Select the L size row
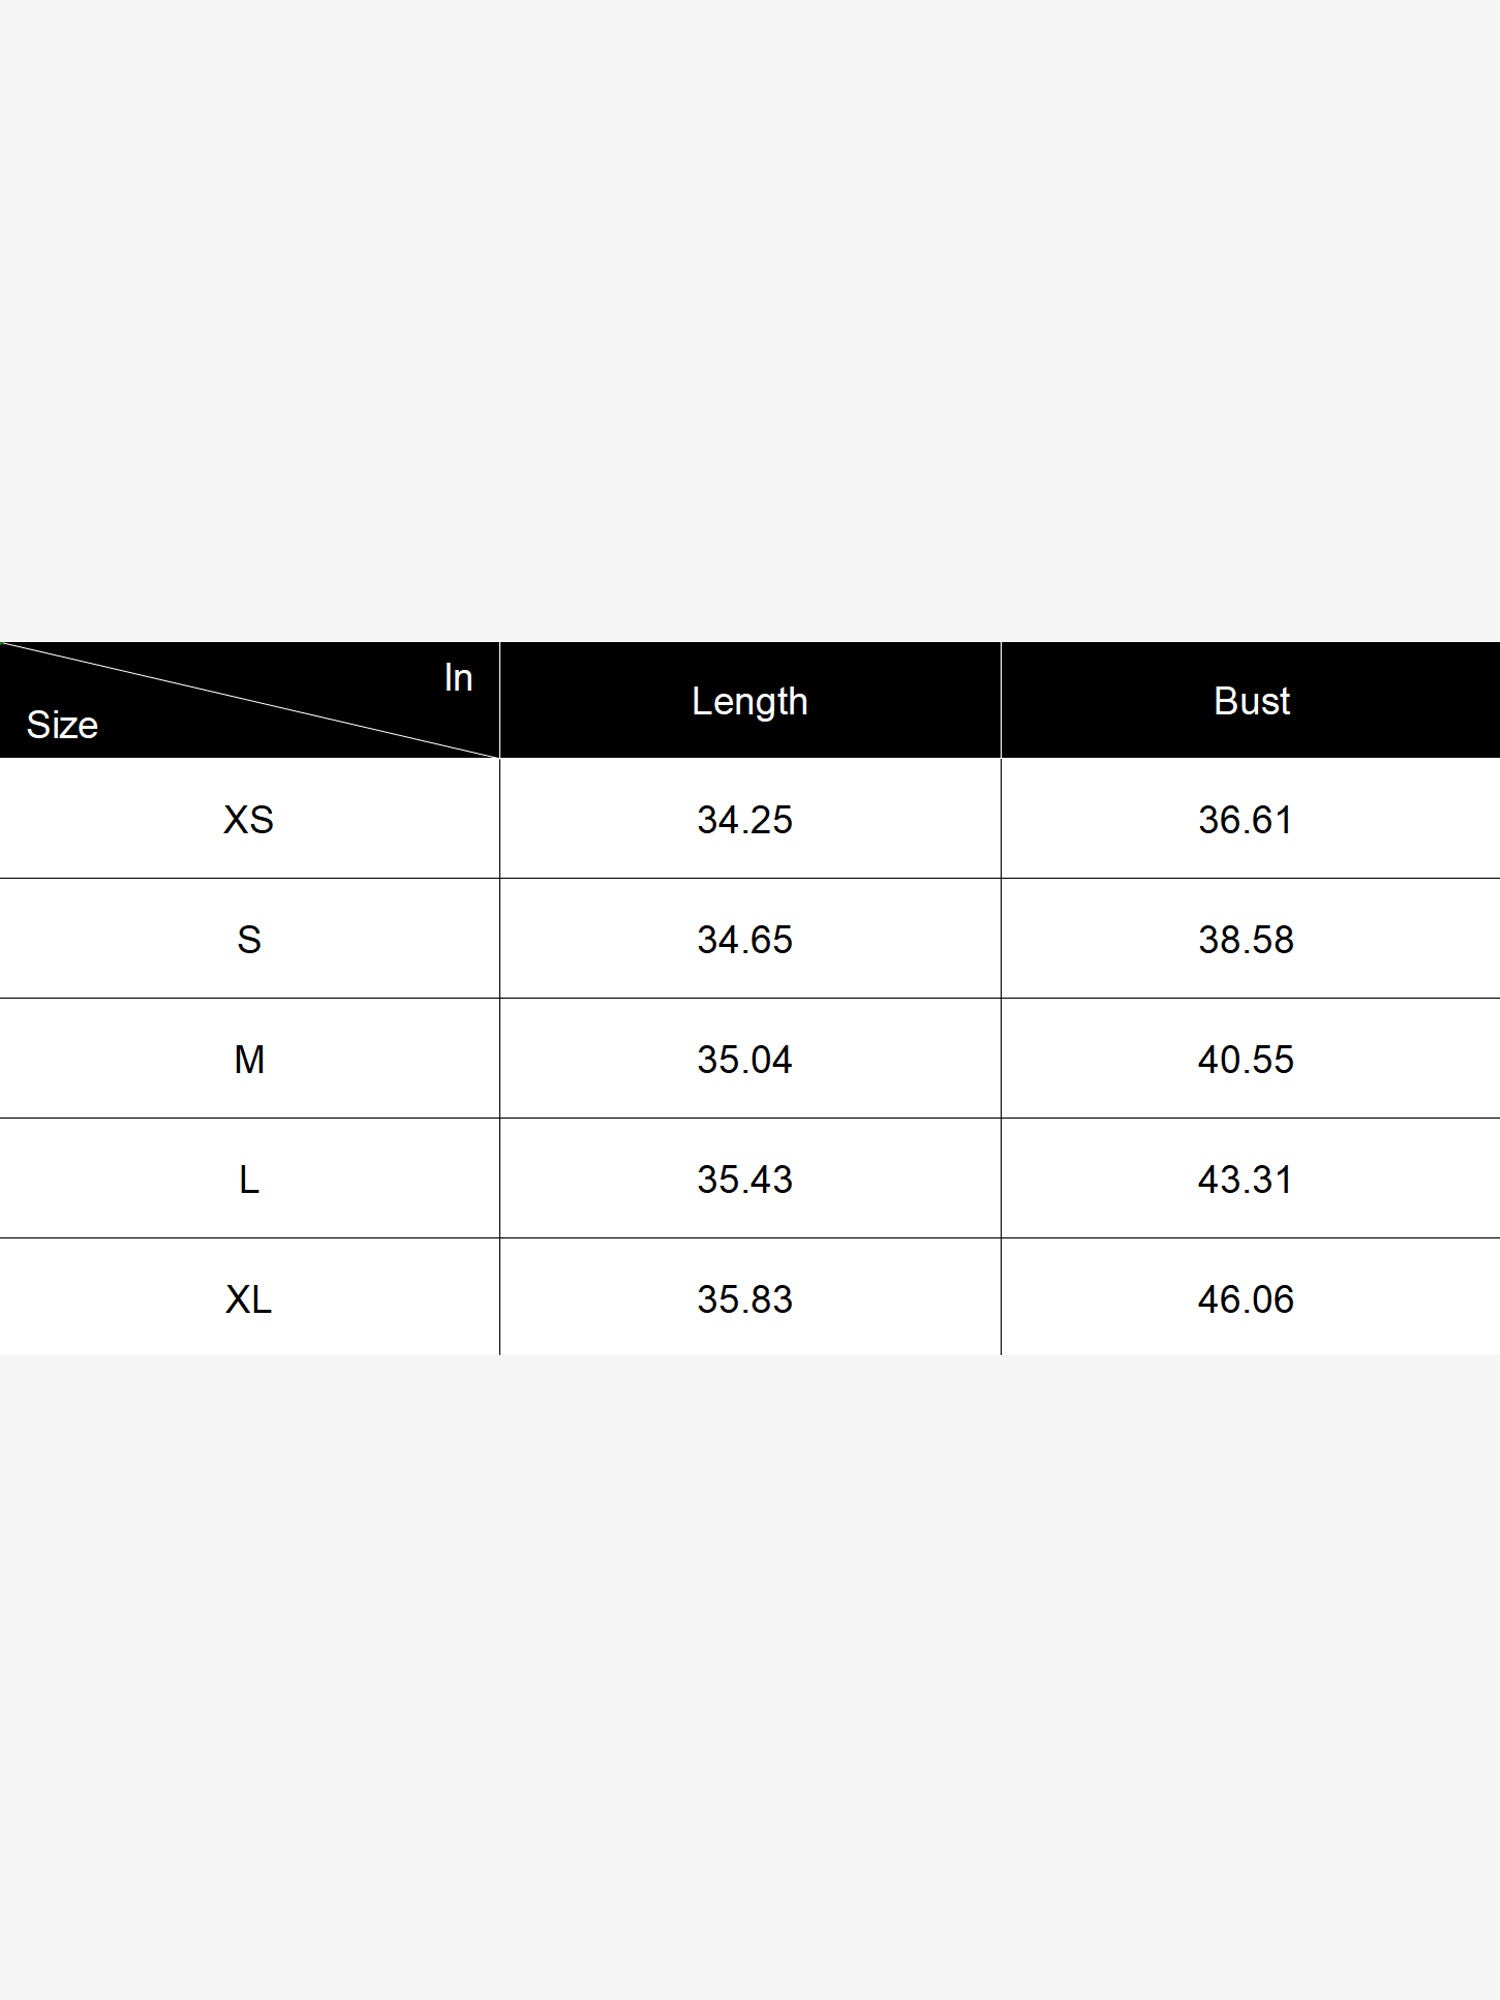 pos(750,1179)
